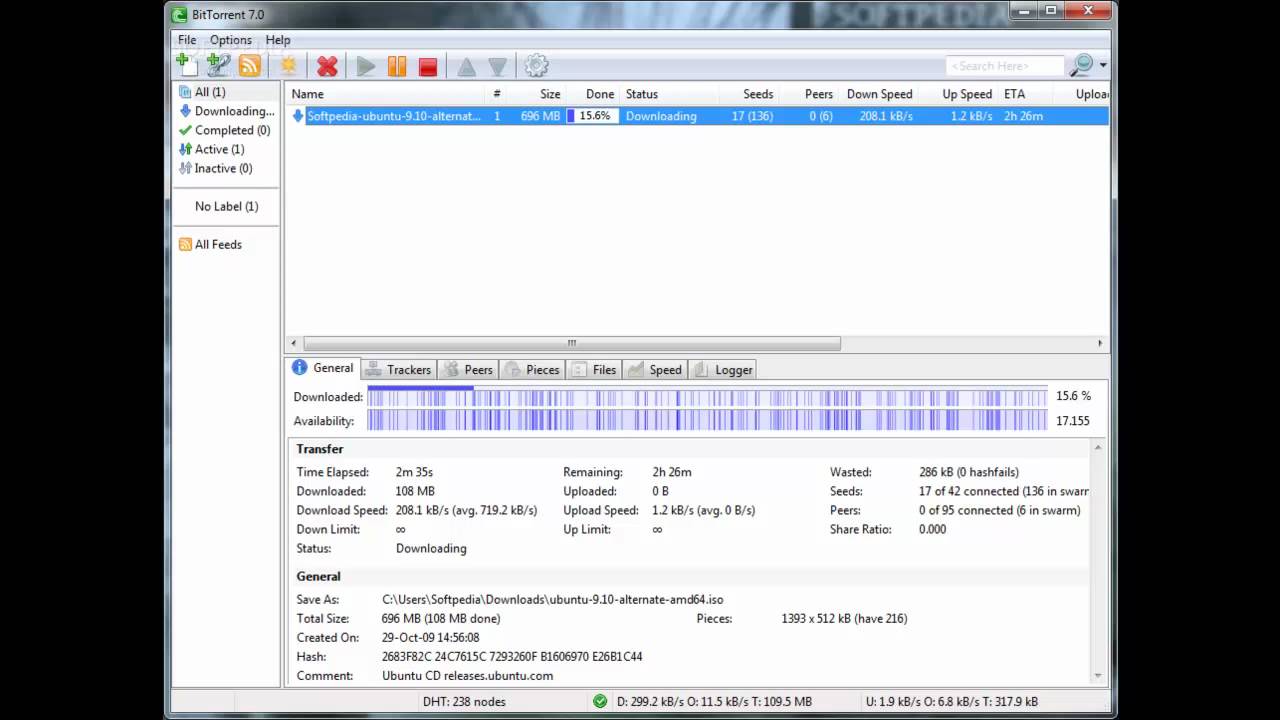Click the 2h 26m ETA cell
This screenshot has height=720, width=1280.
1024,116
